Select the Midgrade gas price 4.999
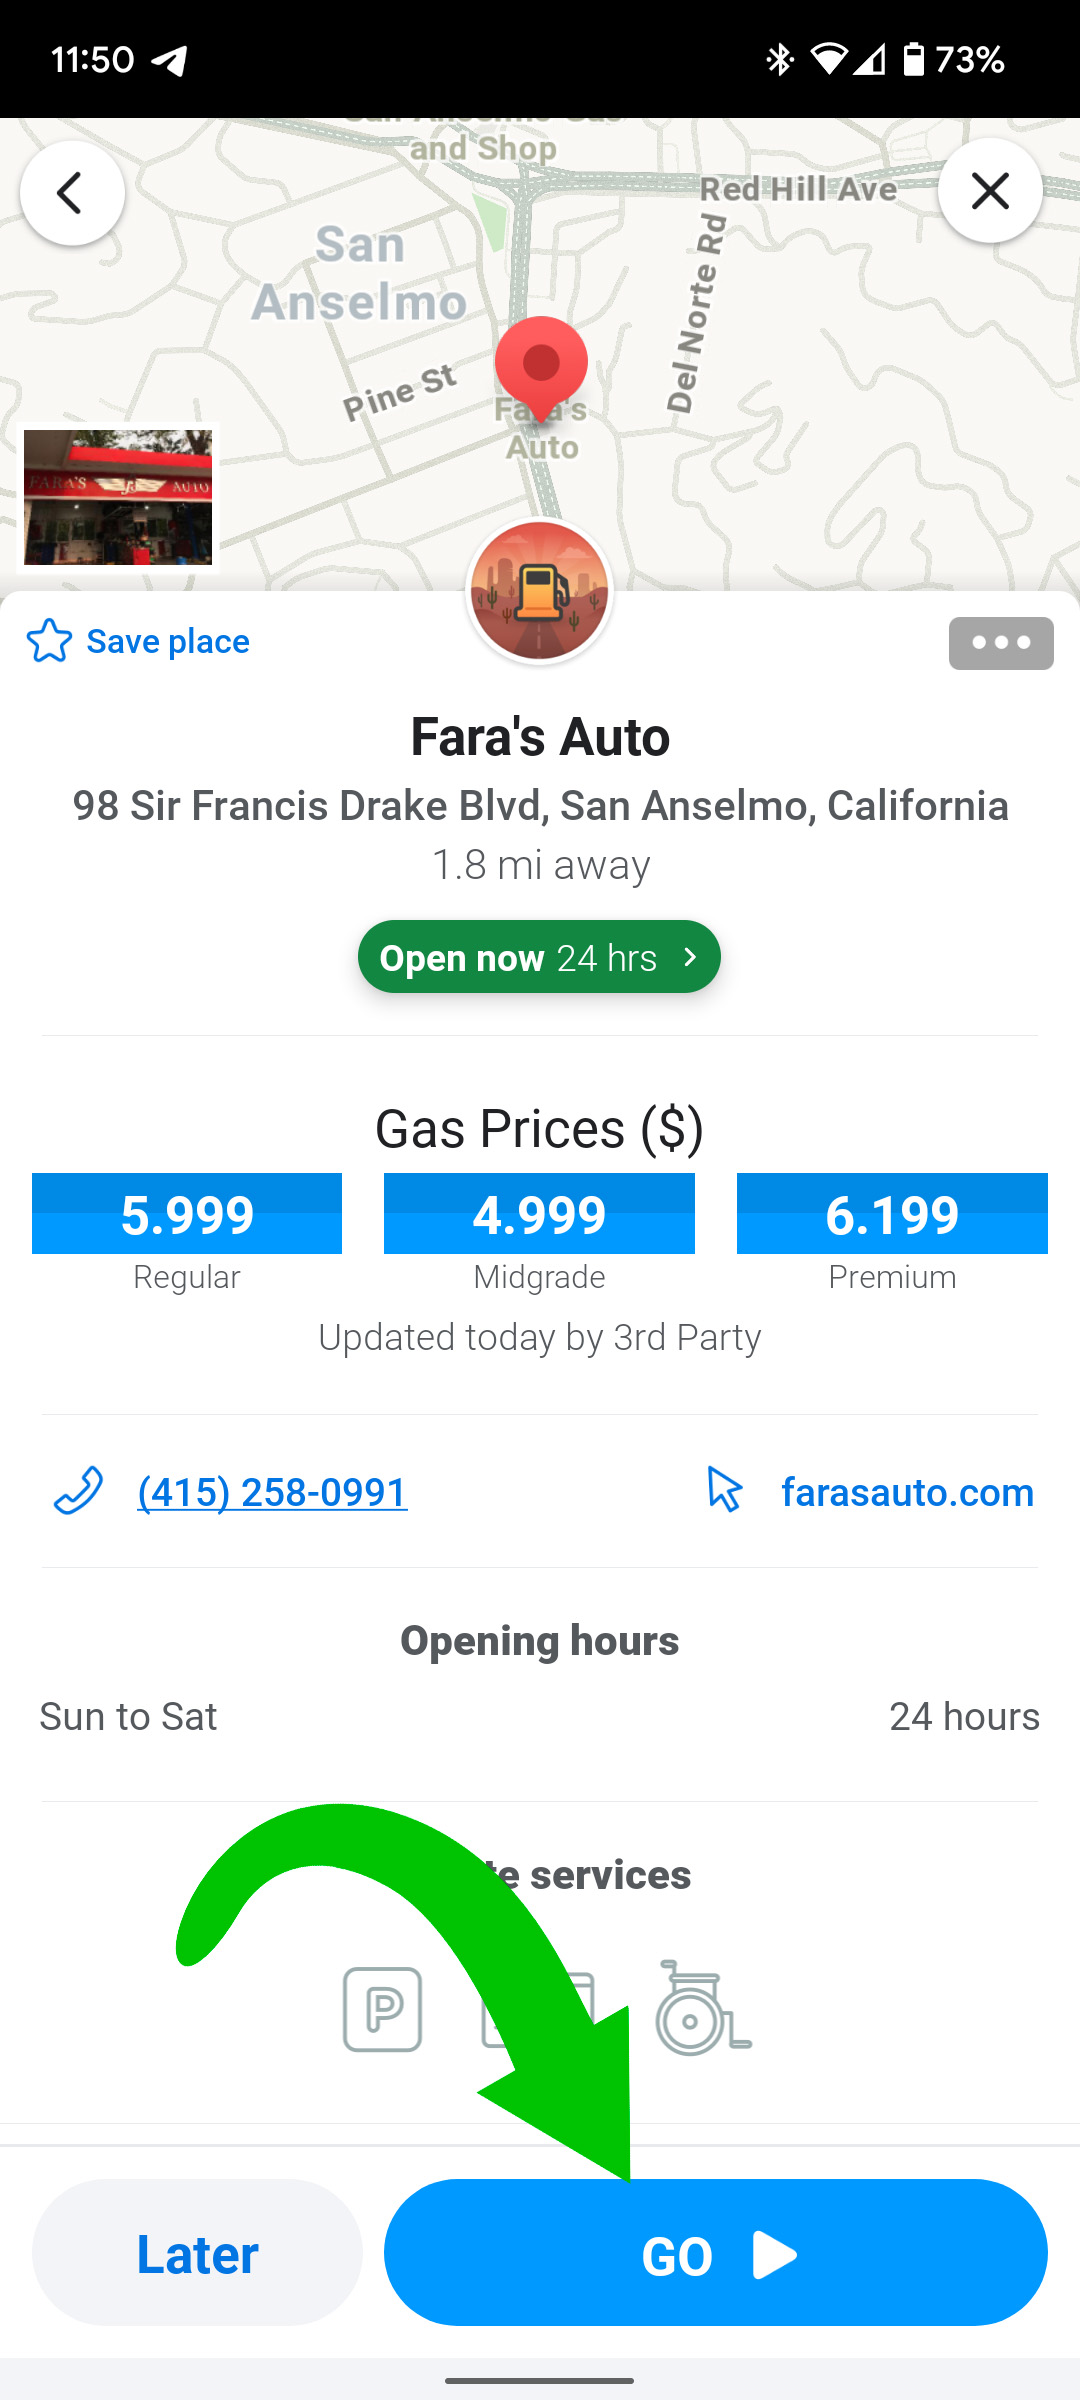The height and width of the screenshot is (2400, 1080). click(x=539, y=1213)
